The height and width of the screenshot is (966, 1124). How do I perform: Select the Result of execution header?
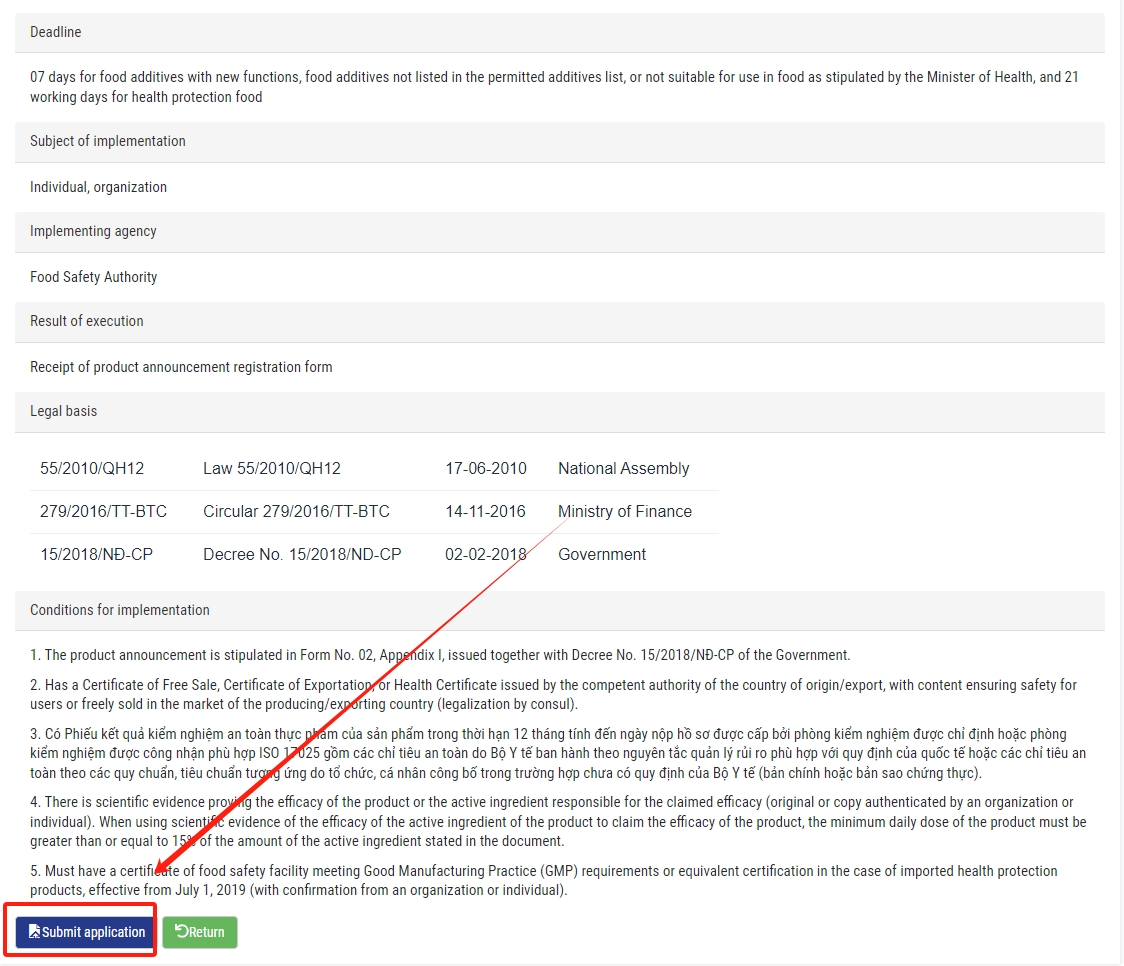pyautogui.click(x=559, y=321)
